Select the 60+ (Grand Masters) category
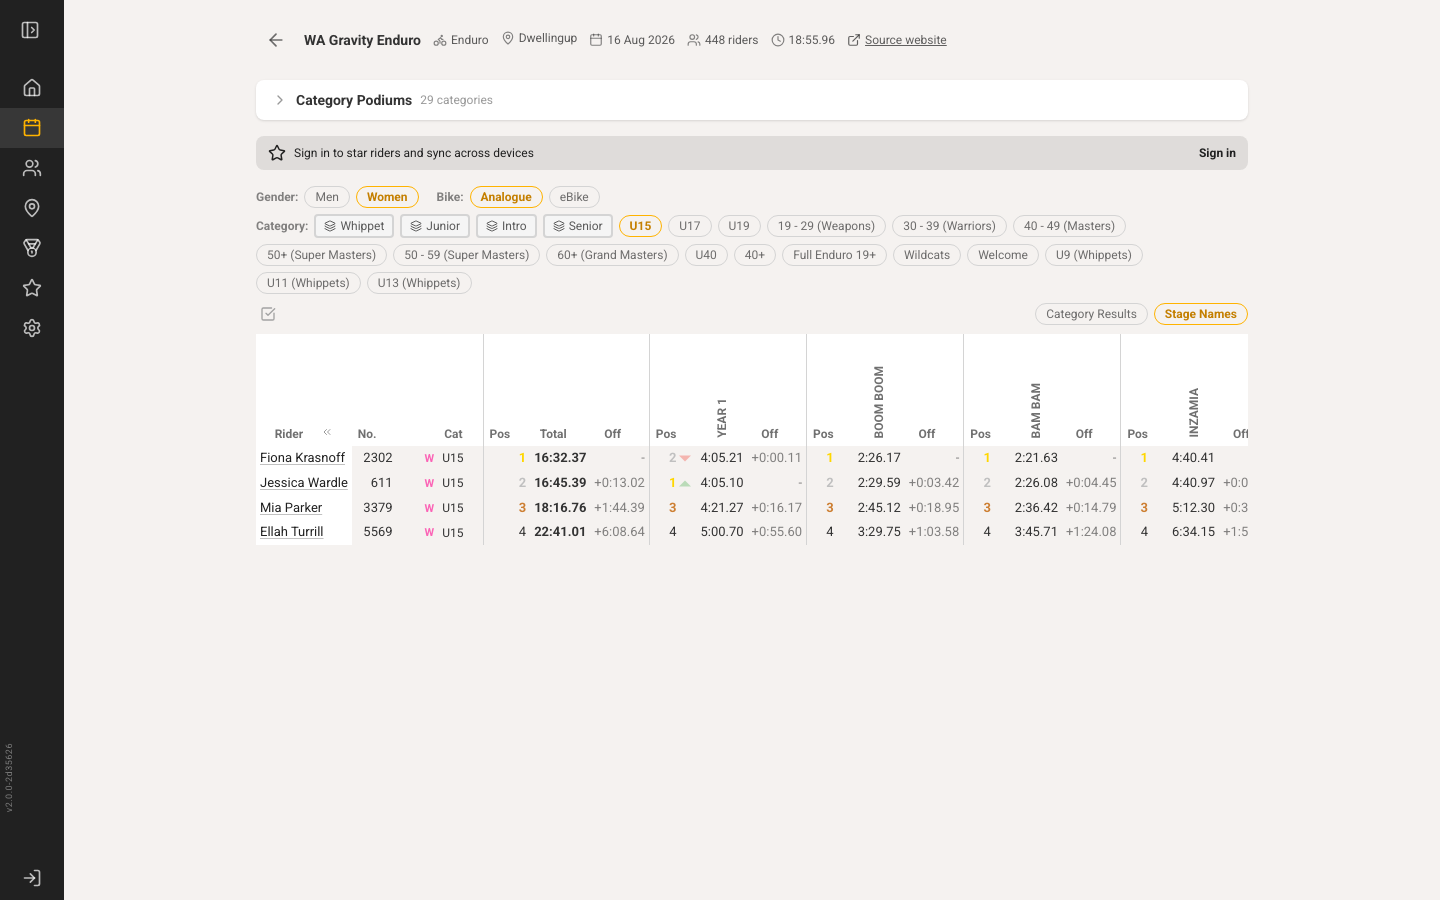The image size is (1440, 900). [x=612, y=255]
